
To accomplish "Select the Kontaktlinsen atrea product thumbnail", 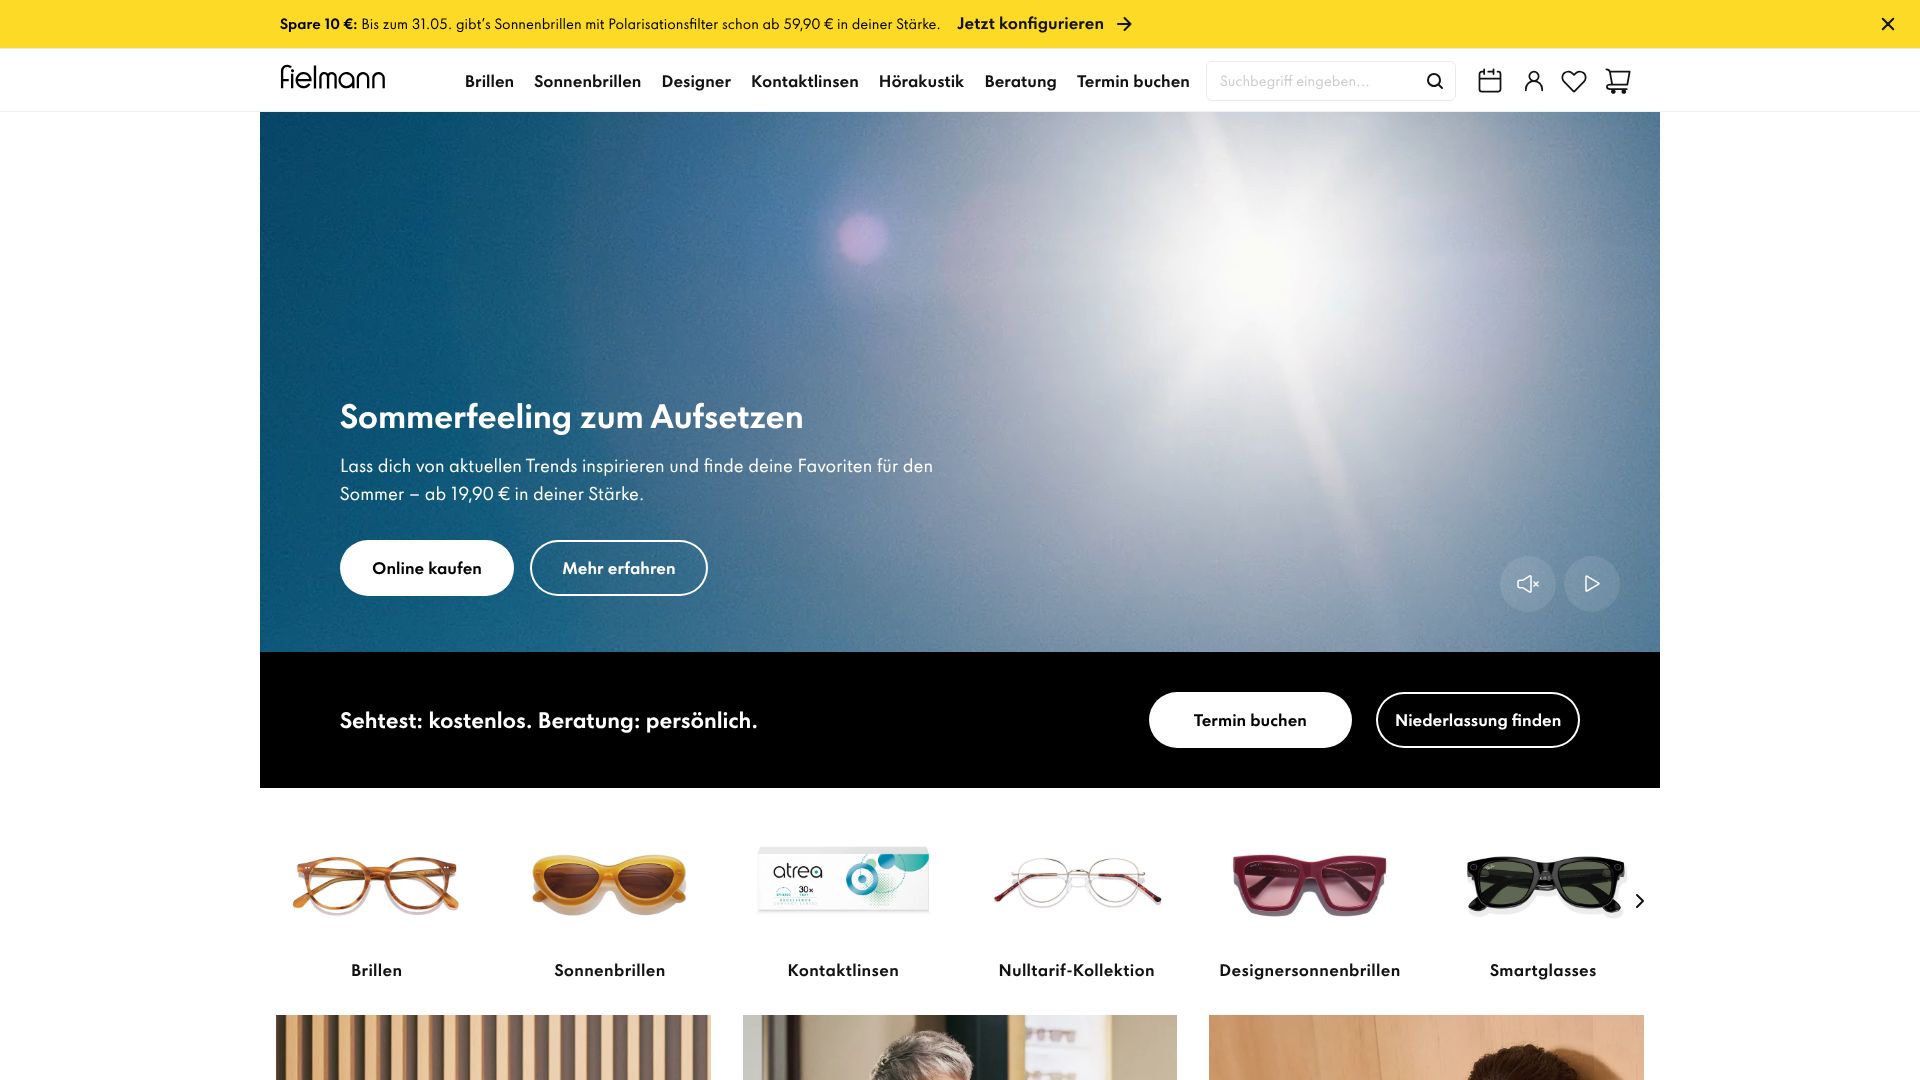I will point(843,880).
